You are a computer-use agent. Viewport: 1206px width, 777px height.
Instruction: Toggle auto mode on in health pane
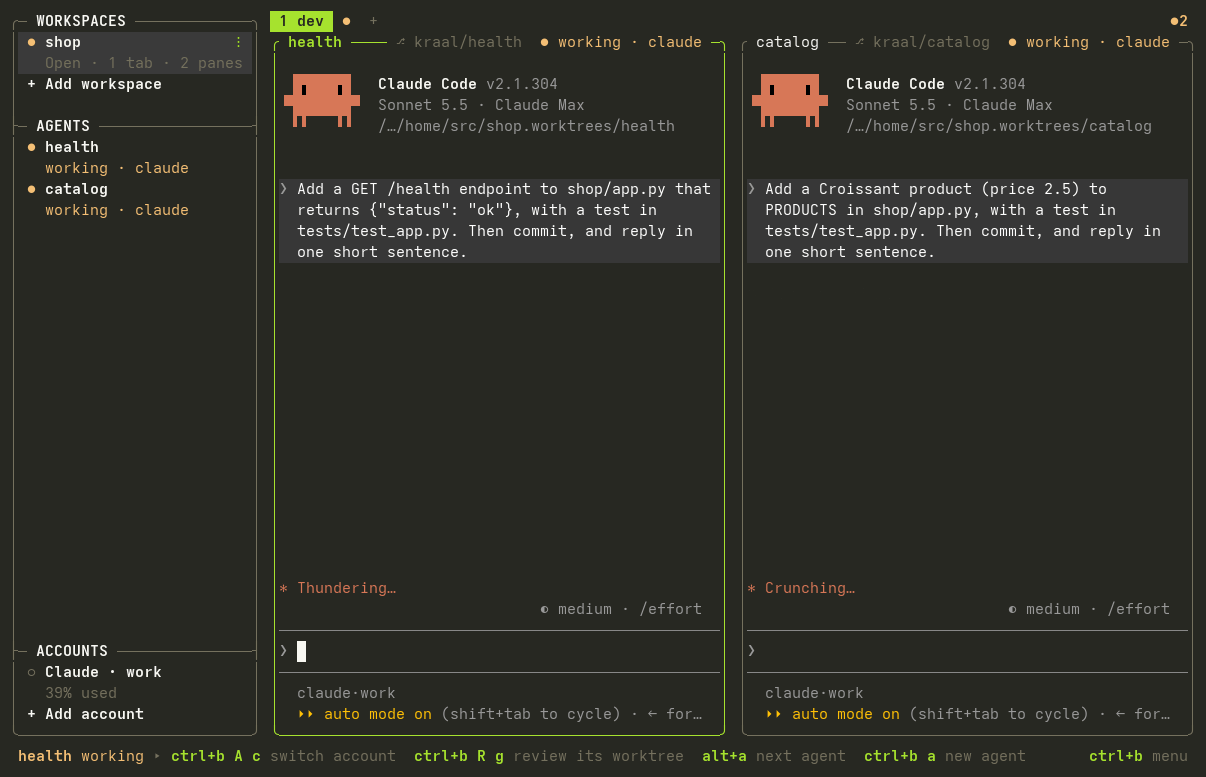point(365,714)
